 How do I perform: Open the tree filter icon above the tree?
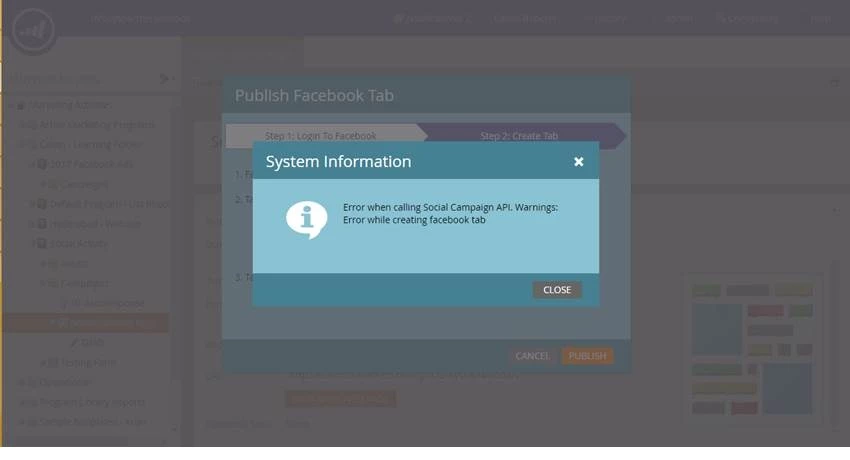[164, 79]
